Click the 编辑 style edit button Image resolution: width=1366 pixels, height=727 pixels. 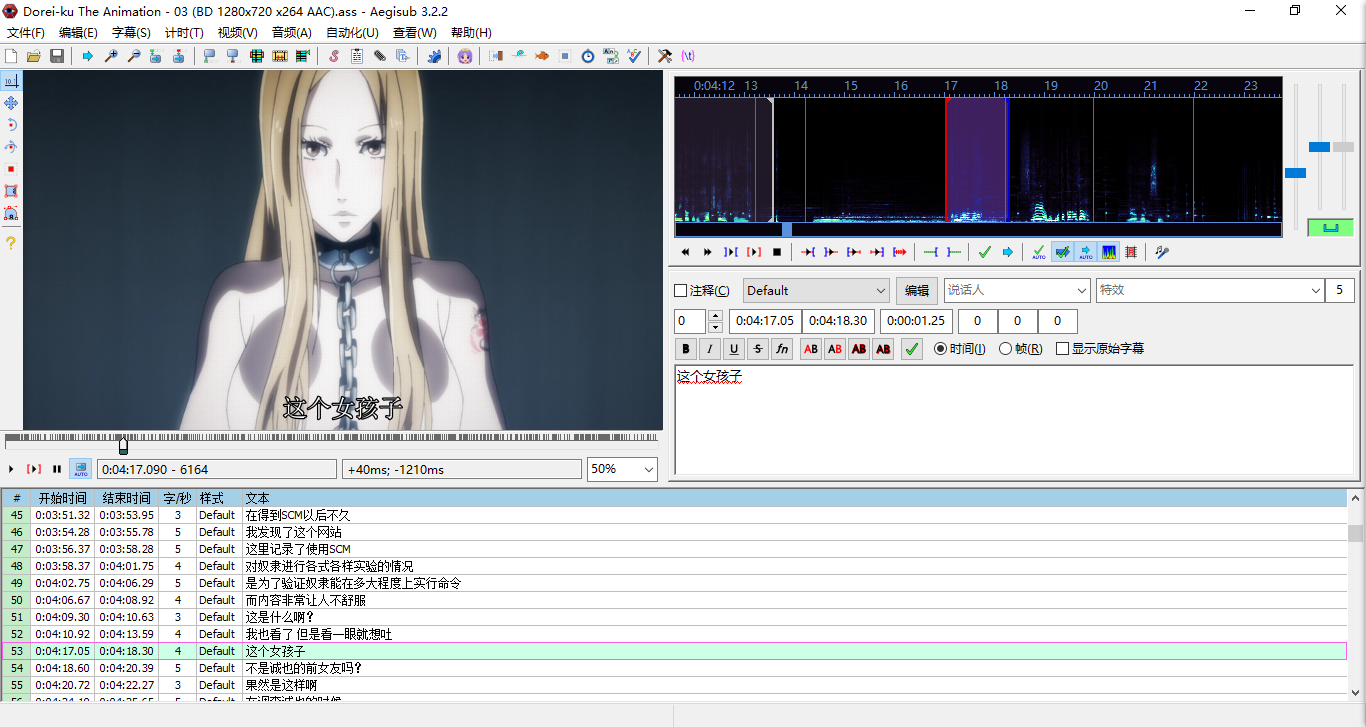[x=917, y=291]
